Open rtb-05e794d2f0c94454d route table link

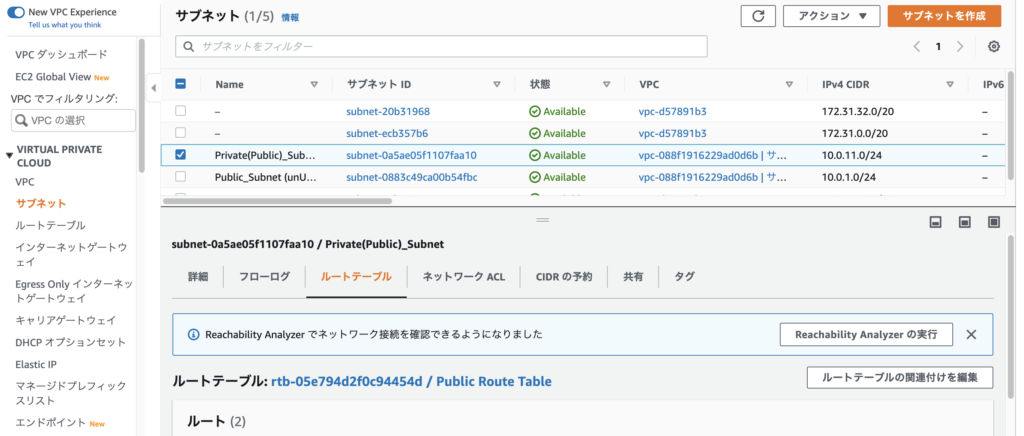point(411,381)
